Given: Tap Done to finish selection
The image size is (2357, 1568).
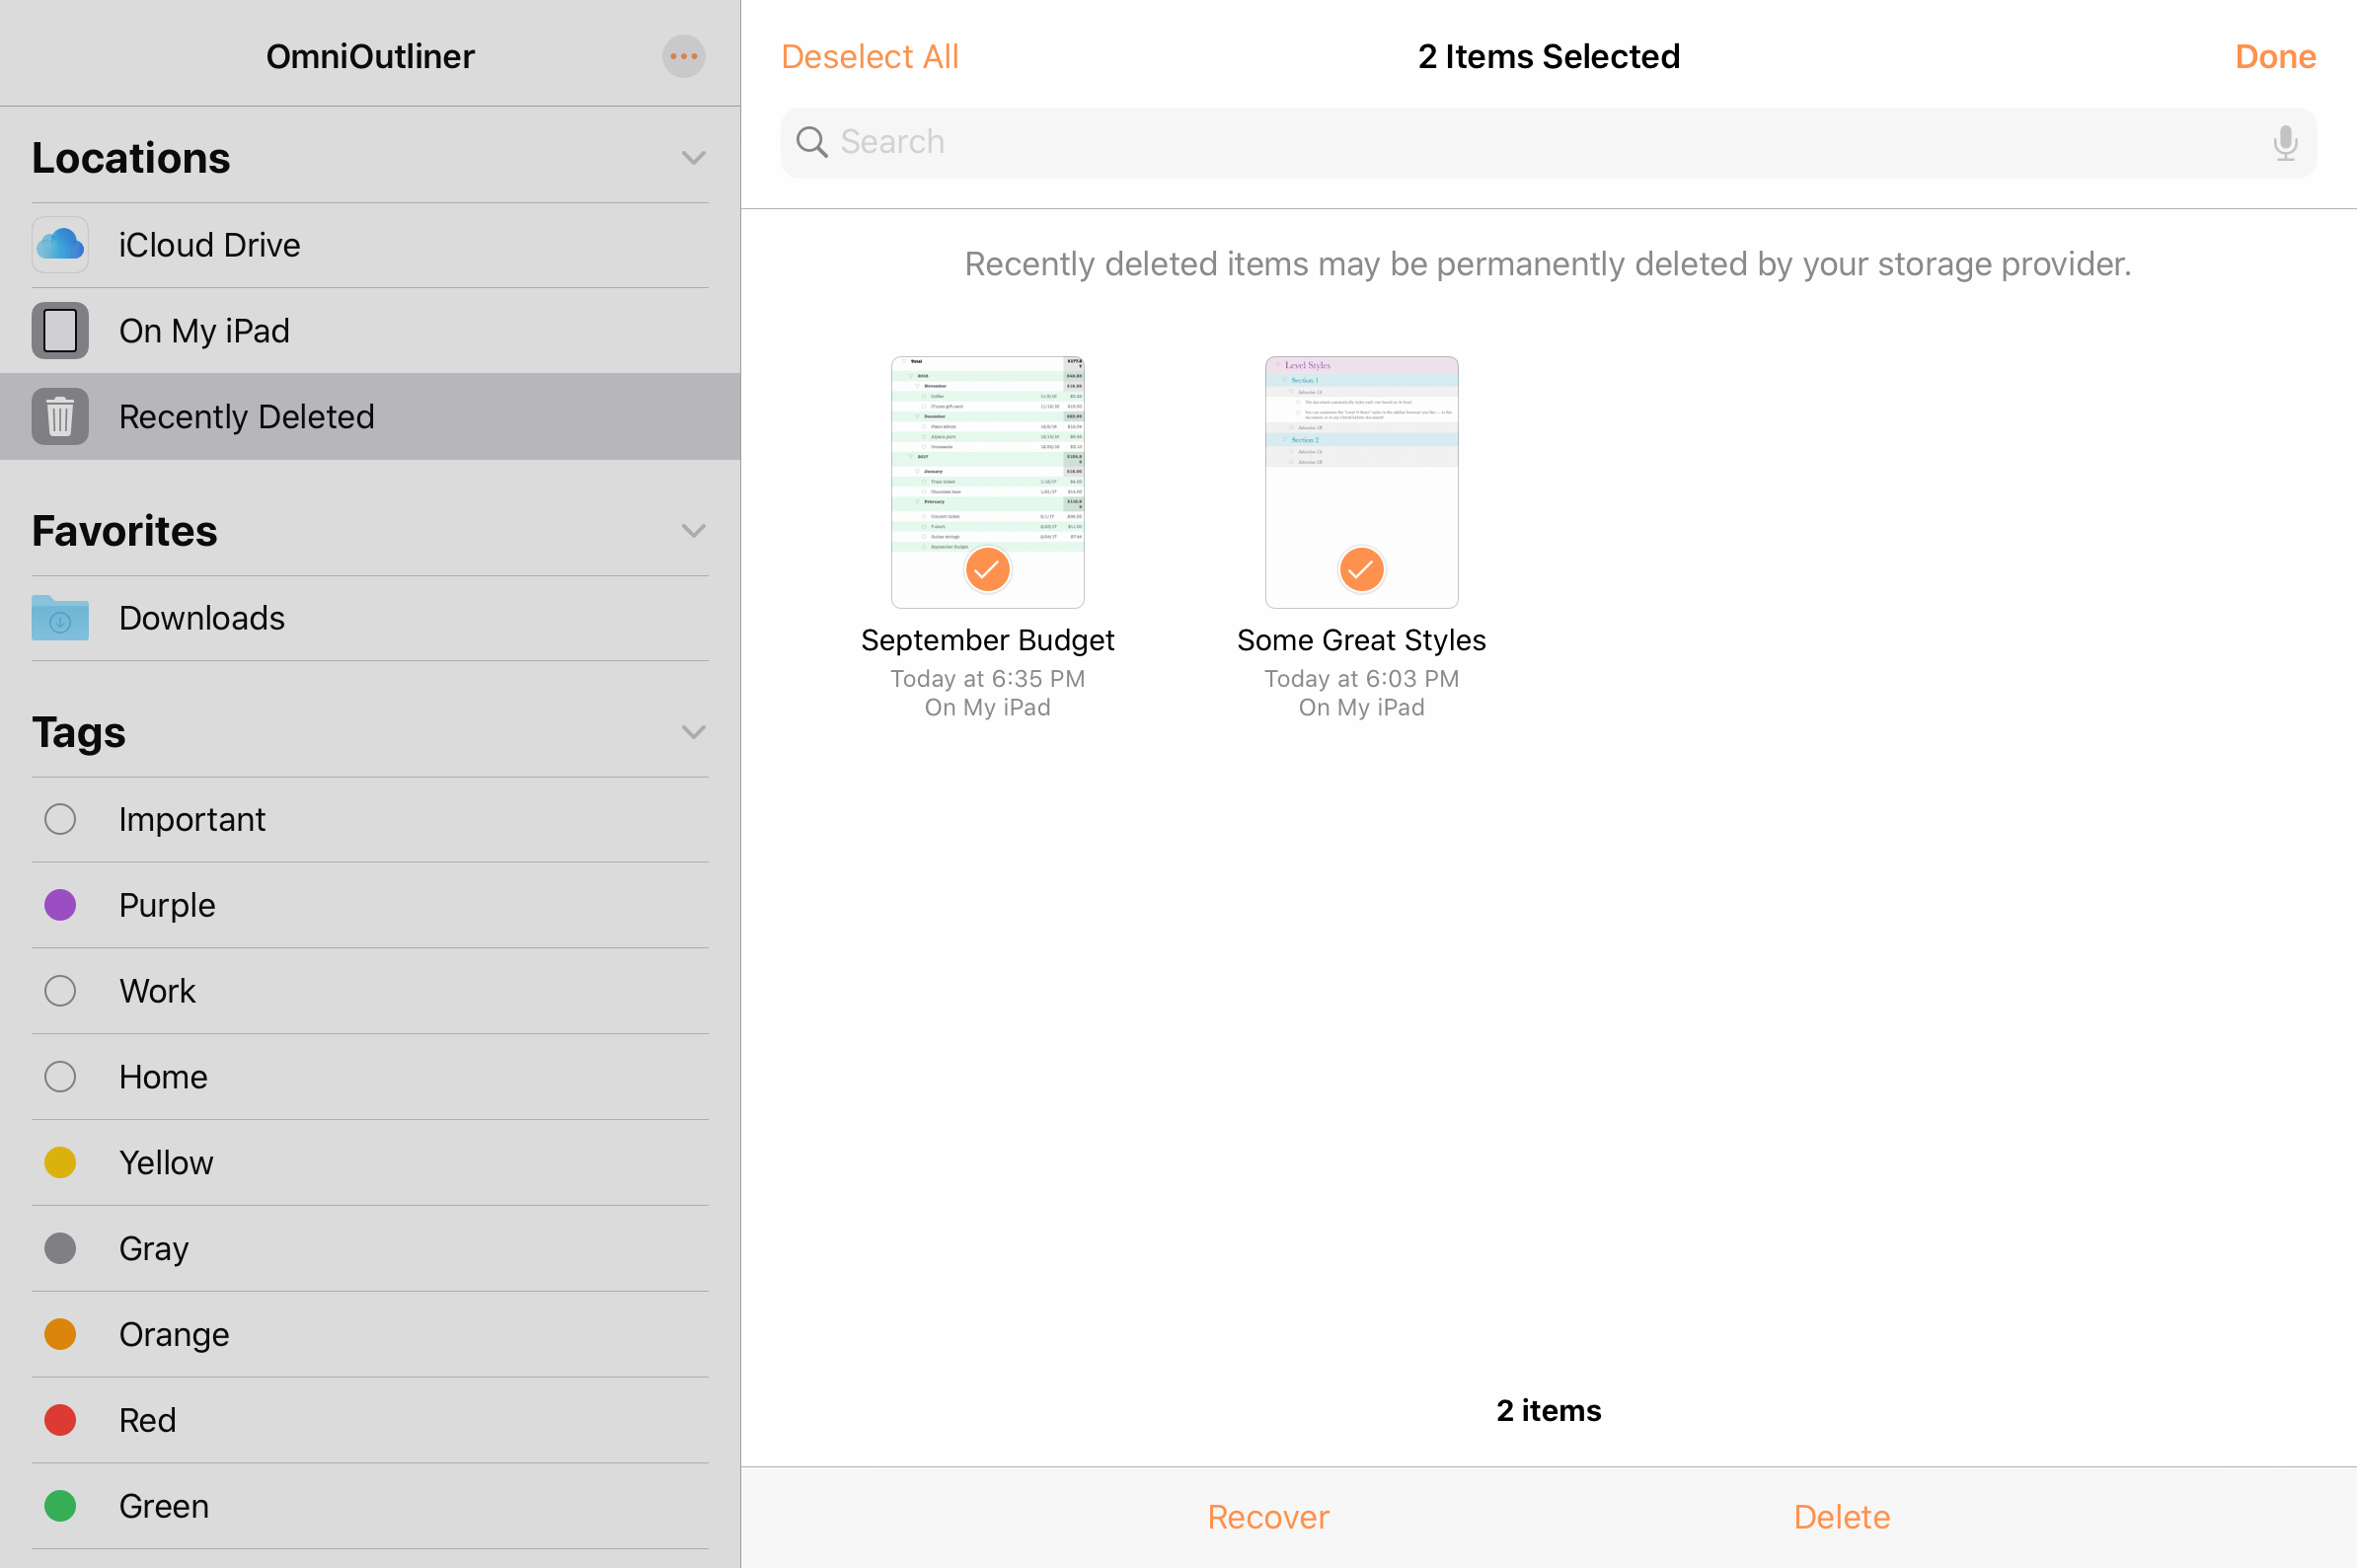Looking at the screenshot, I should (x=2273, y=56).
